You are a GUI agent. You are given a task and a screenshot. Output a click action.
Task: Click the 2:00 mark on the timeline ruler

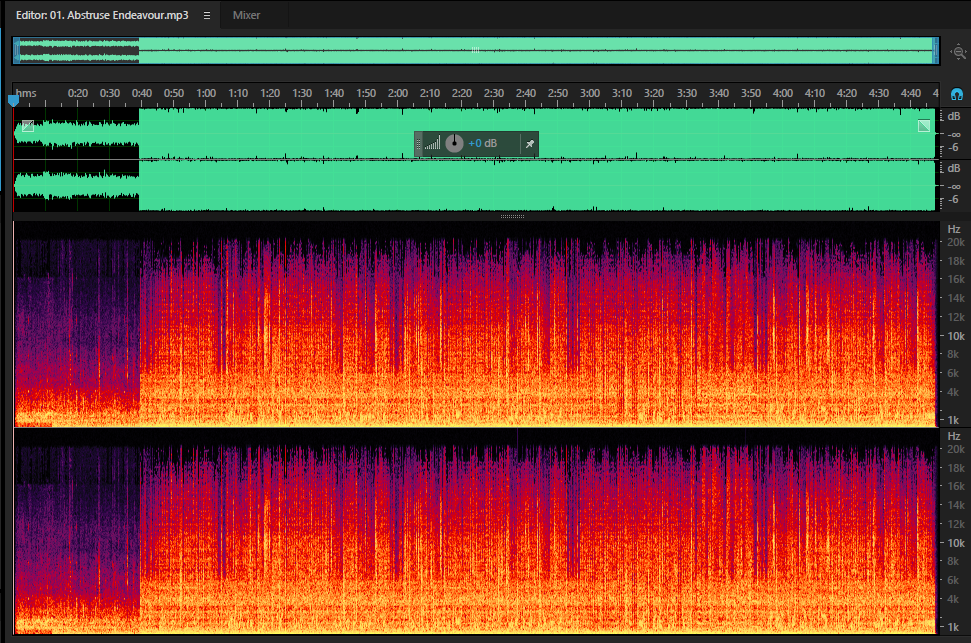[x=398, y=93]
